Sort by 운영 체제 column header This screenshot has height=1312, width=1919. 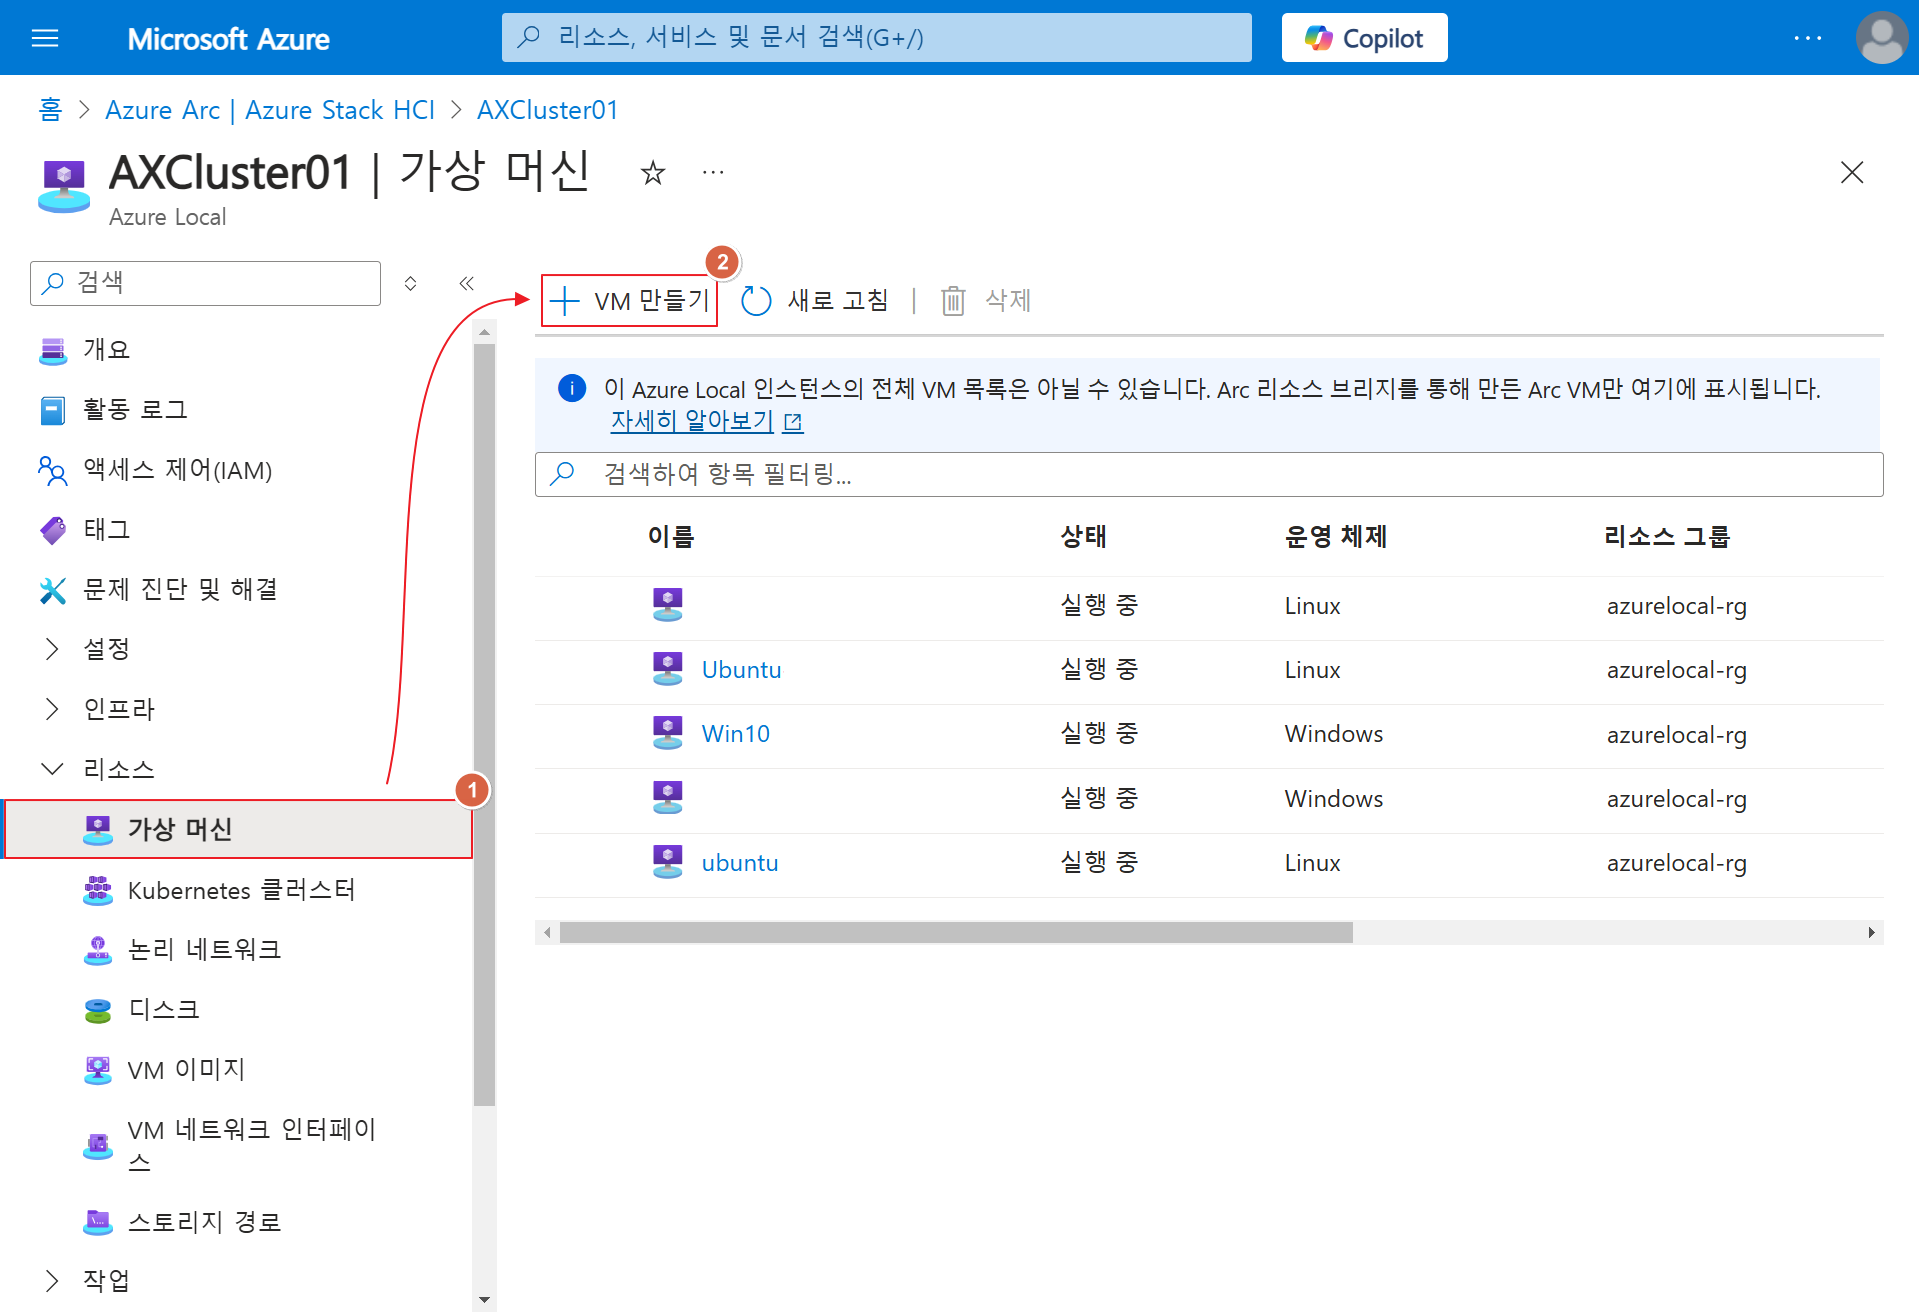[1336, 537]
